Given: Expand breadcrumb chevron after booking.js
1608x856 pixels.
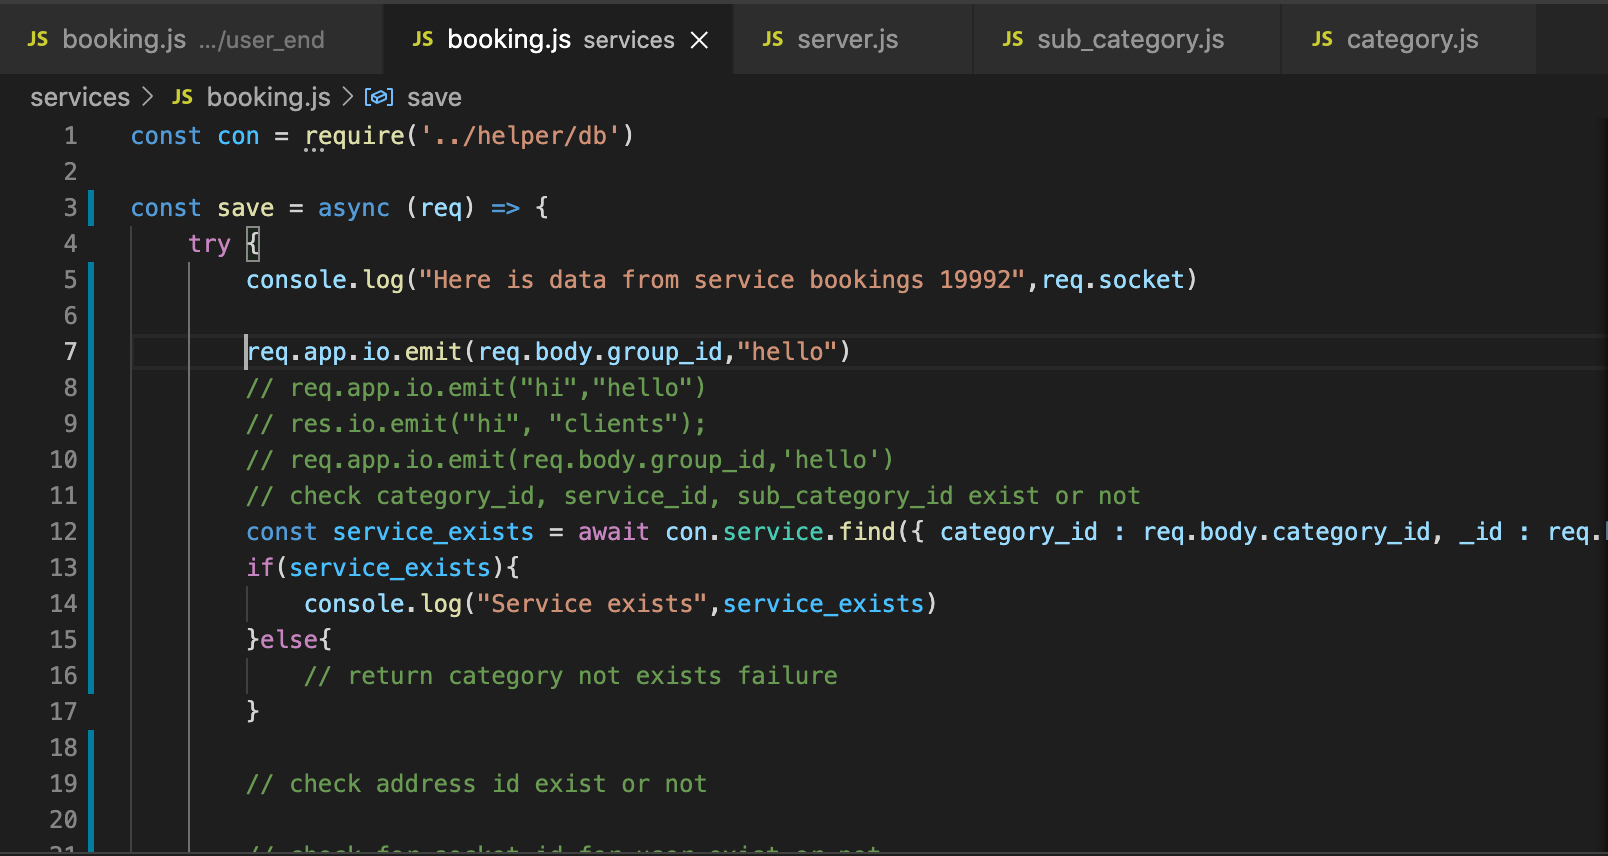Looking at the screenshot, I should 348,97.
